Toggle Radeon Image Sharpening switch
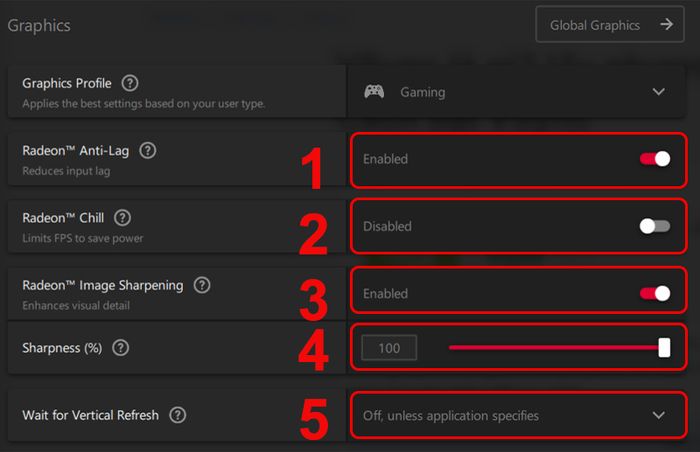 pos(655,293)
